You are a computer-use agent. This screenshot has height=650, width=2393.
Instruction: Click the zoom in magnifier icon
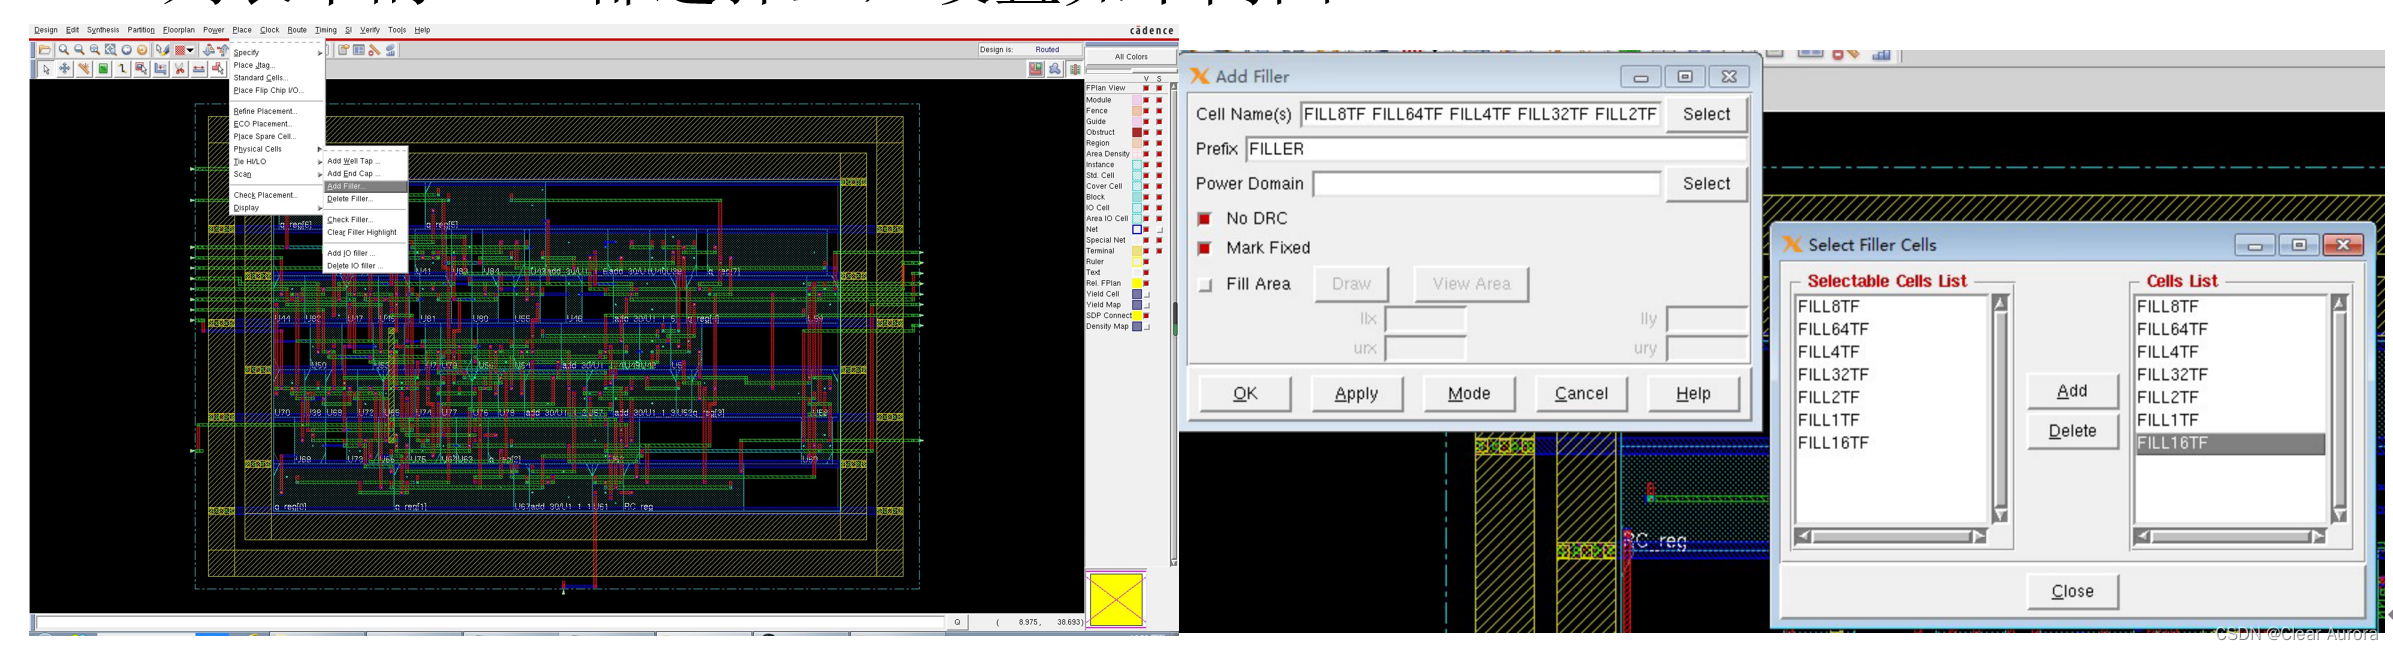click(63, 50)
